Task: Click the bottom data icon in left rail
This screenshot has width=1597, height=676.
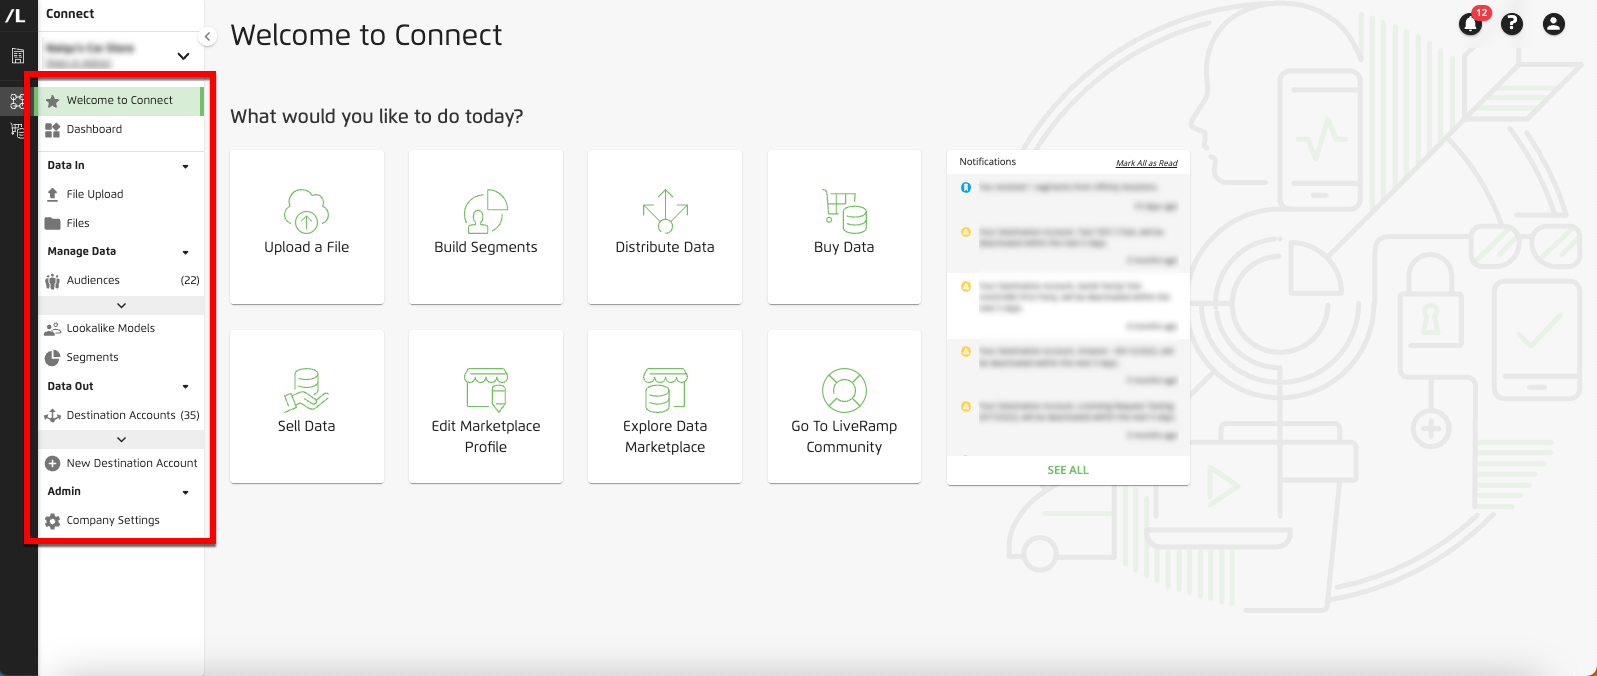Action: tap(17, 130)
